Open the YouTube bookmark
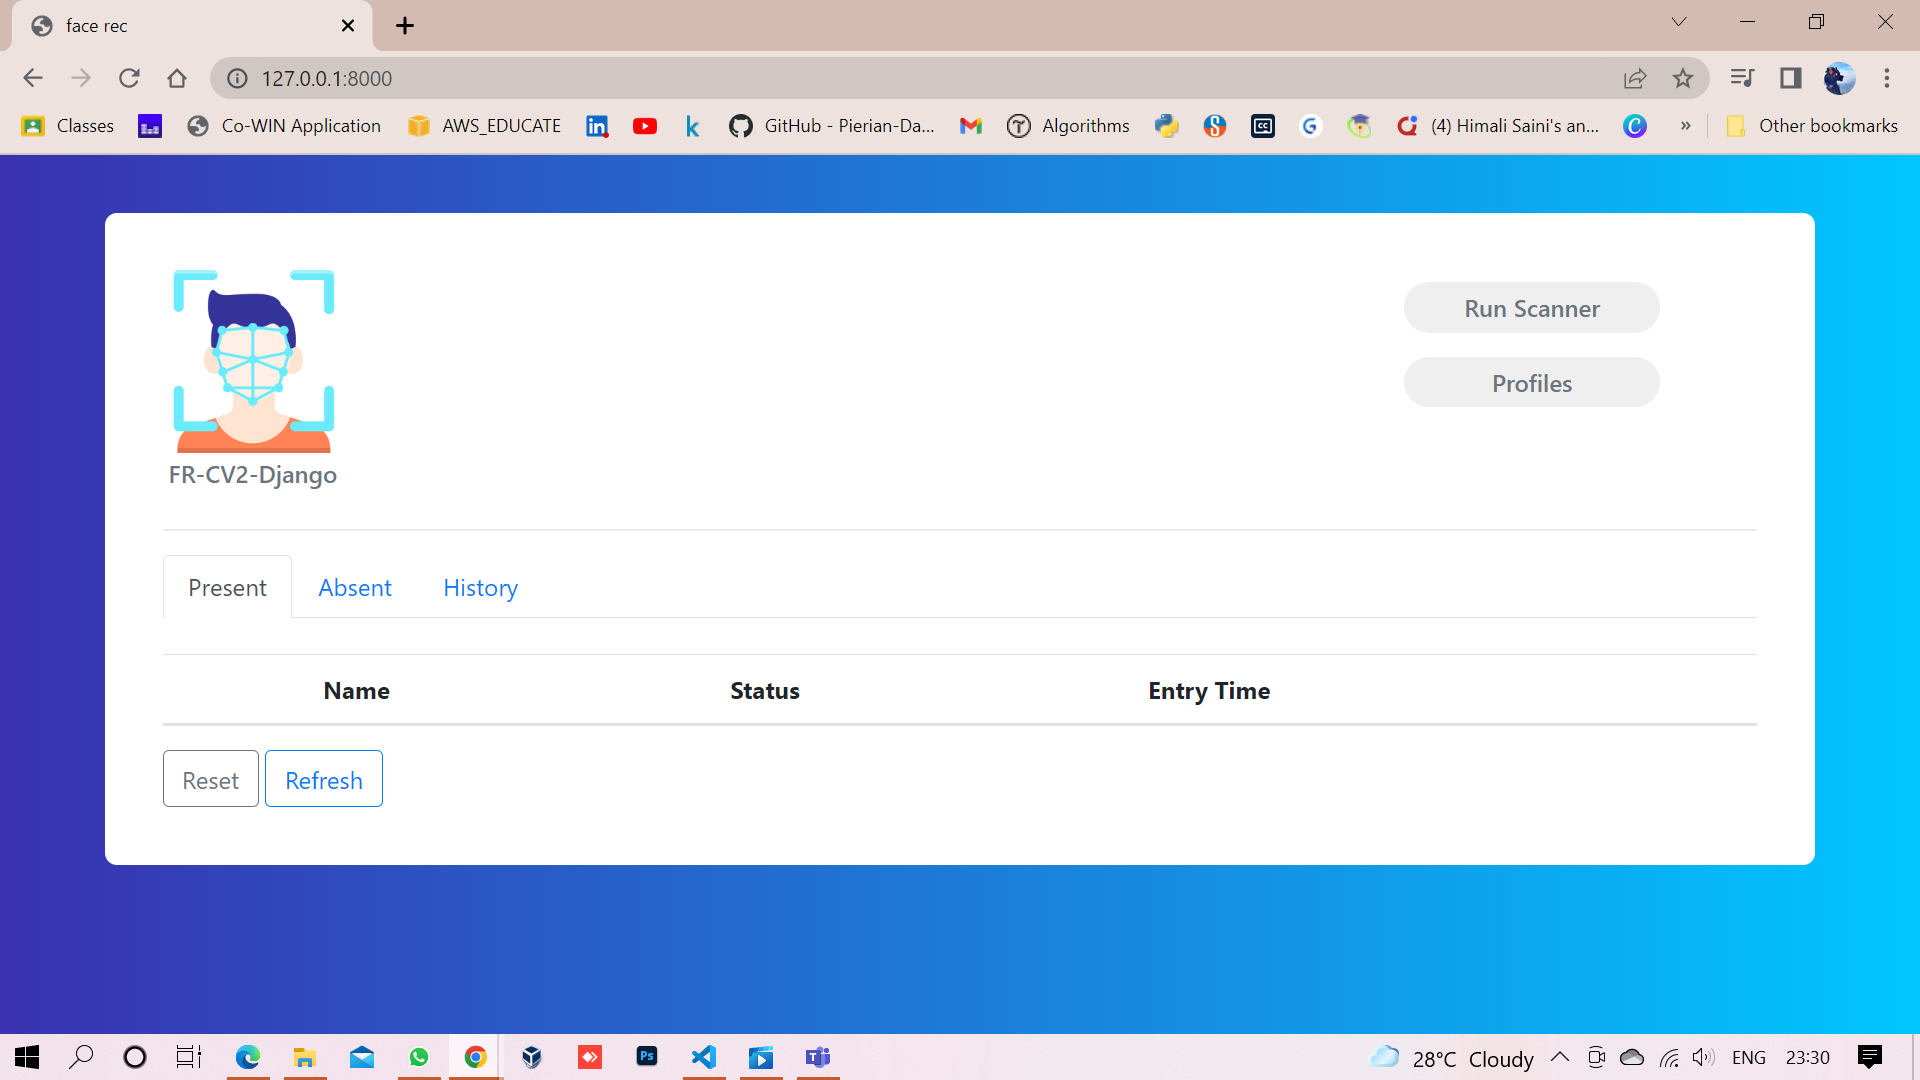1920x1080 pixels. tap(645, 126)
